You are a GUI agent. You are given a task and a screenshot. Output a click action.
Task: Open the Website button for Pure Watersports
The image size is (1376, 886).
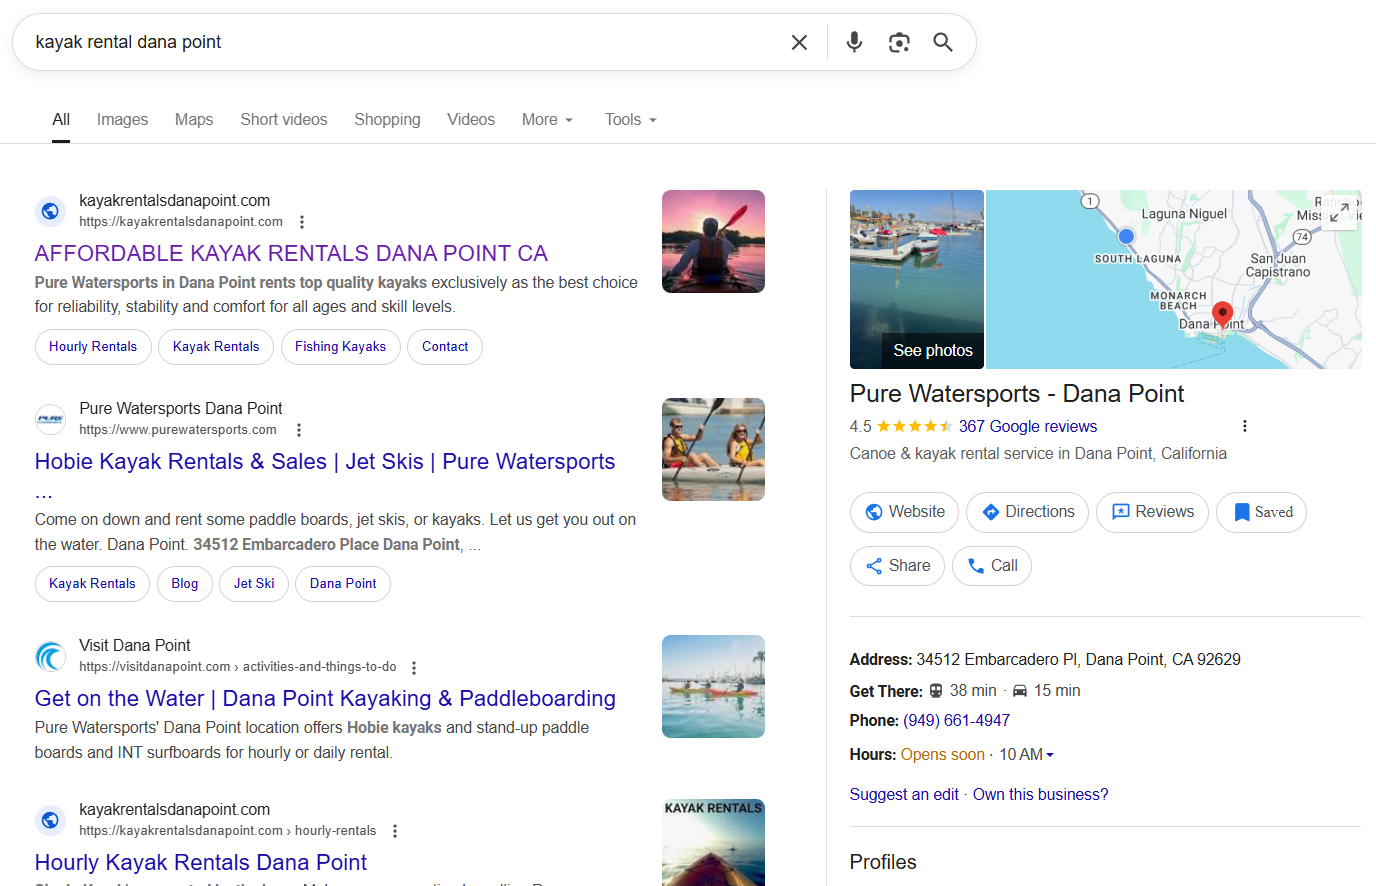click(905, 512)
